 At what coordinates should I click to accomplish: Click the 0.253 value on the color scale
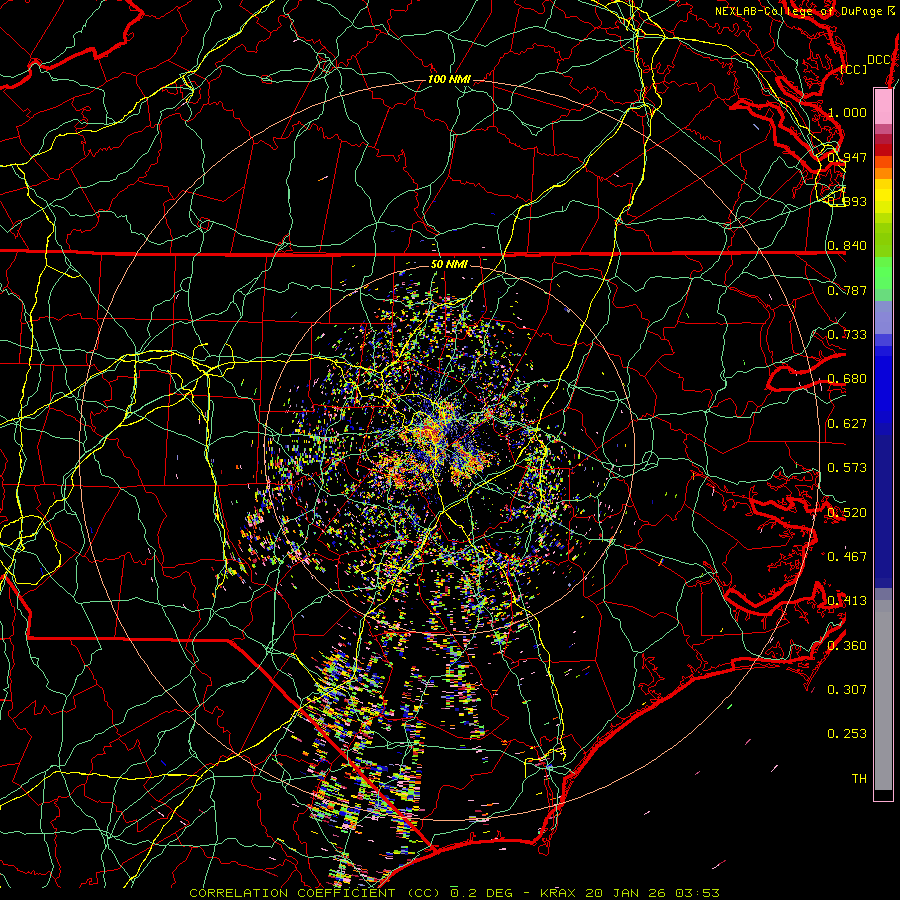click(x=847, y=734)
